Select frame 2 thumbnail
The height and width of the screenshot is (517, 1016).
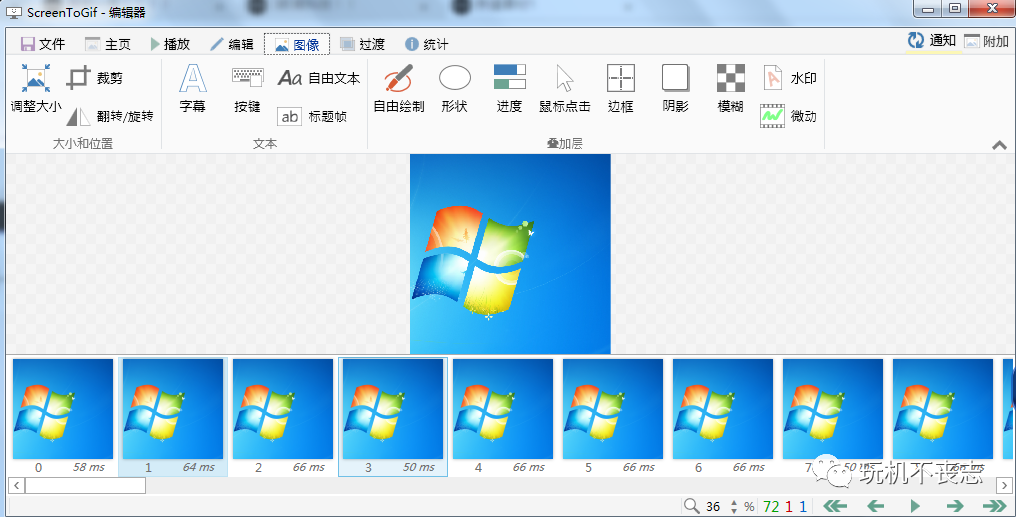coord(283,417)
